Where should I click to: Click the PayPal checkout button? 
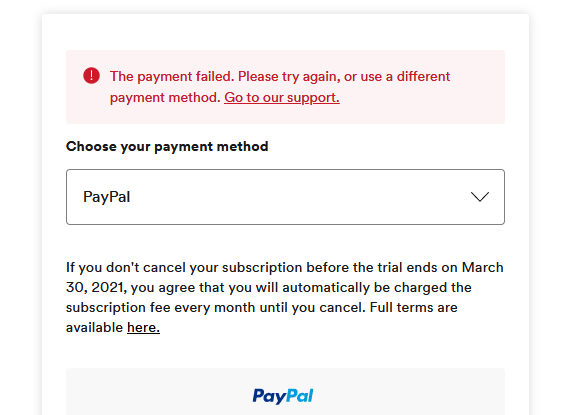click(285, 392)
